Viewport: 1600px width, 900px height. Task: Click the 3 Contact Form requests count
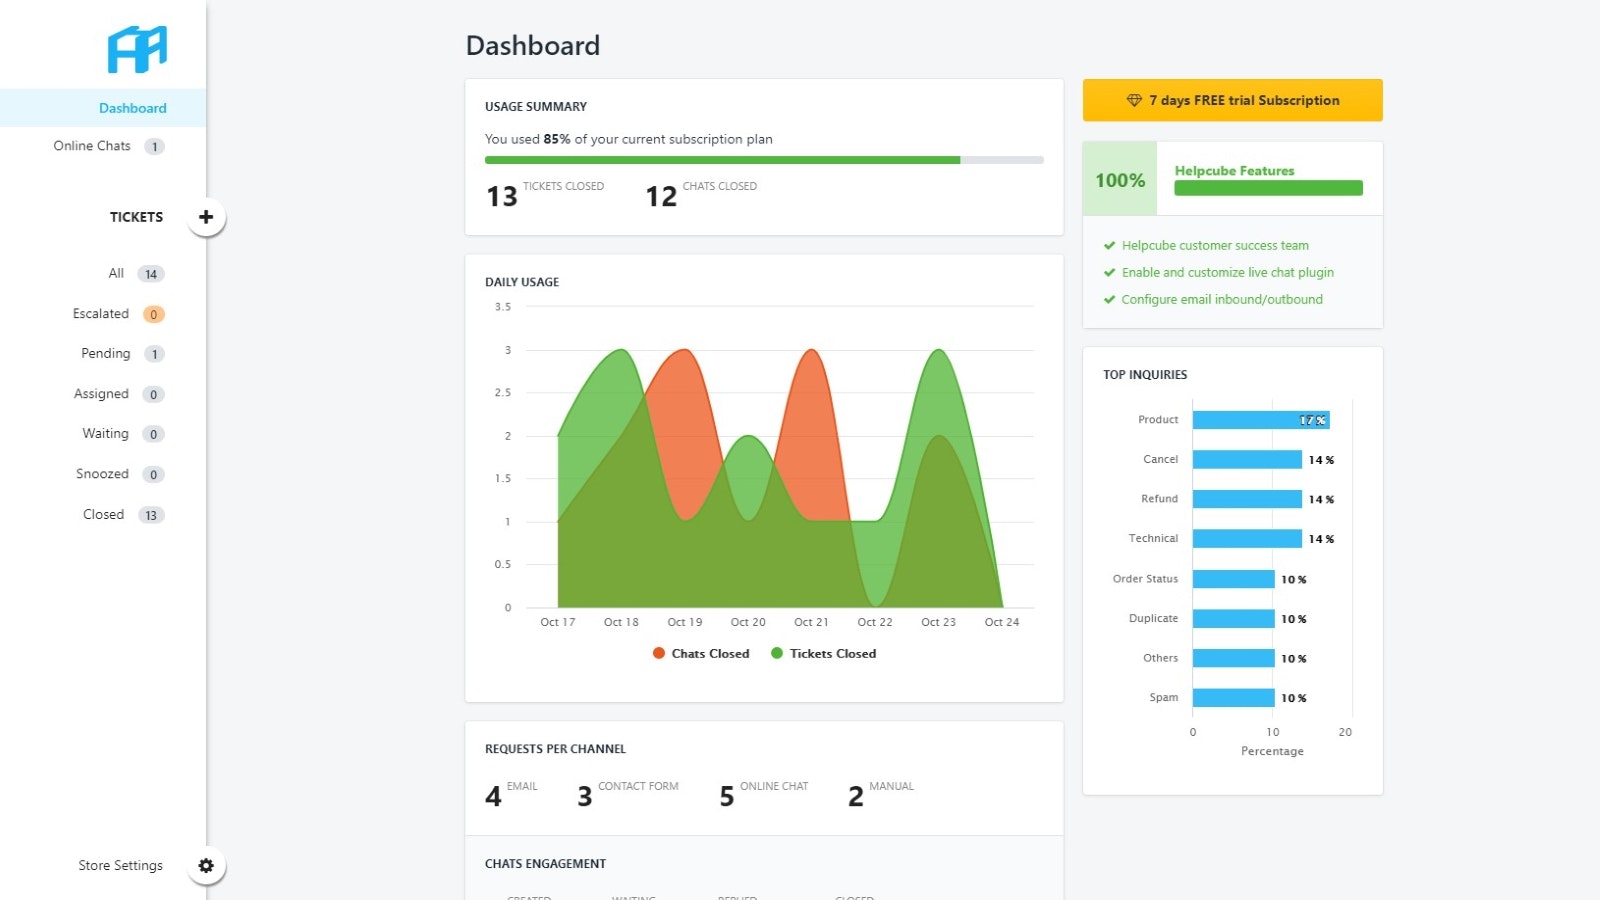click(585, 796)
